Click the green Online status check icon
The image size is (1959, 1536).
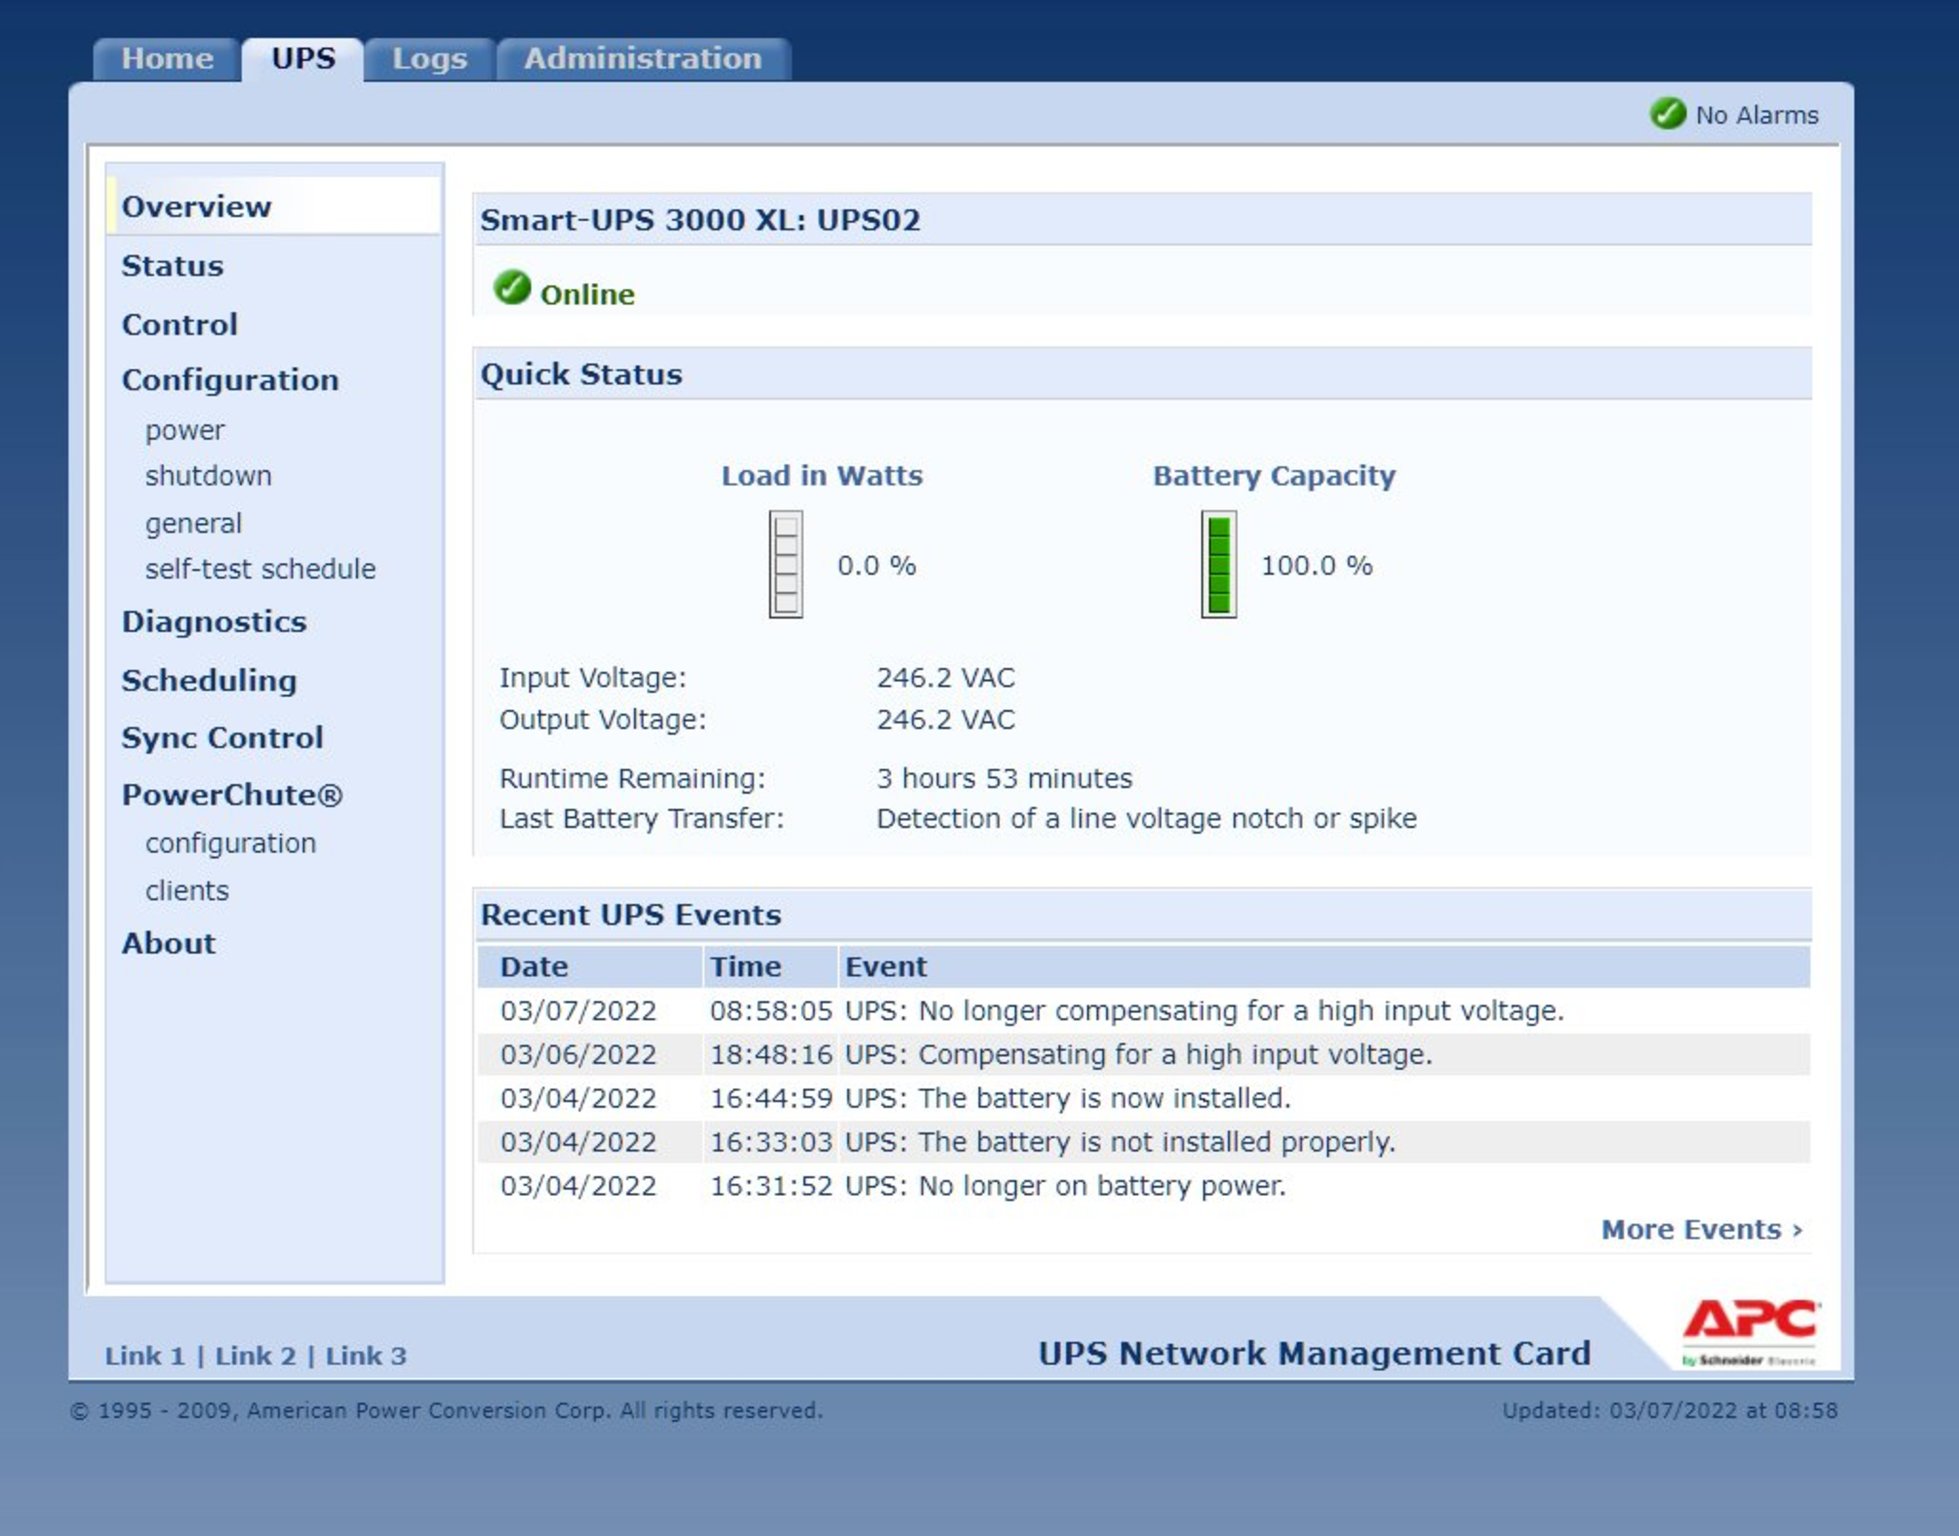[x=512, y=288]
